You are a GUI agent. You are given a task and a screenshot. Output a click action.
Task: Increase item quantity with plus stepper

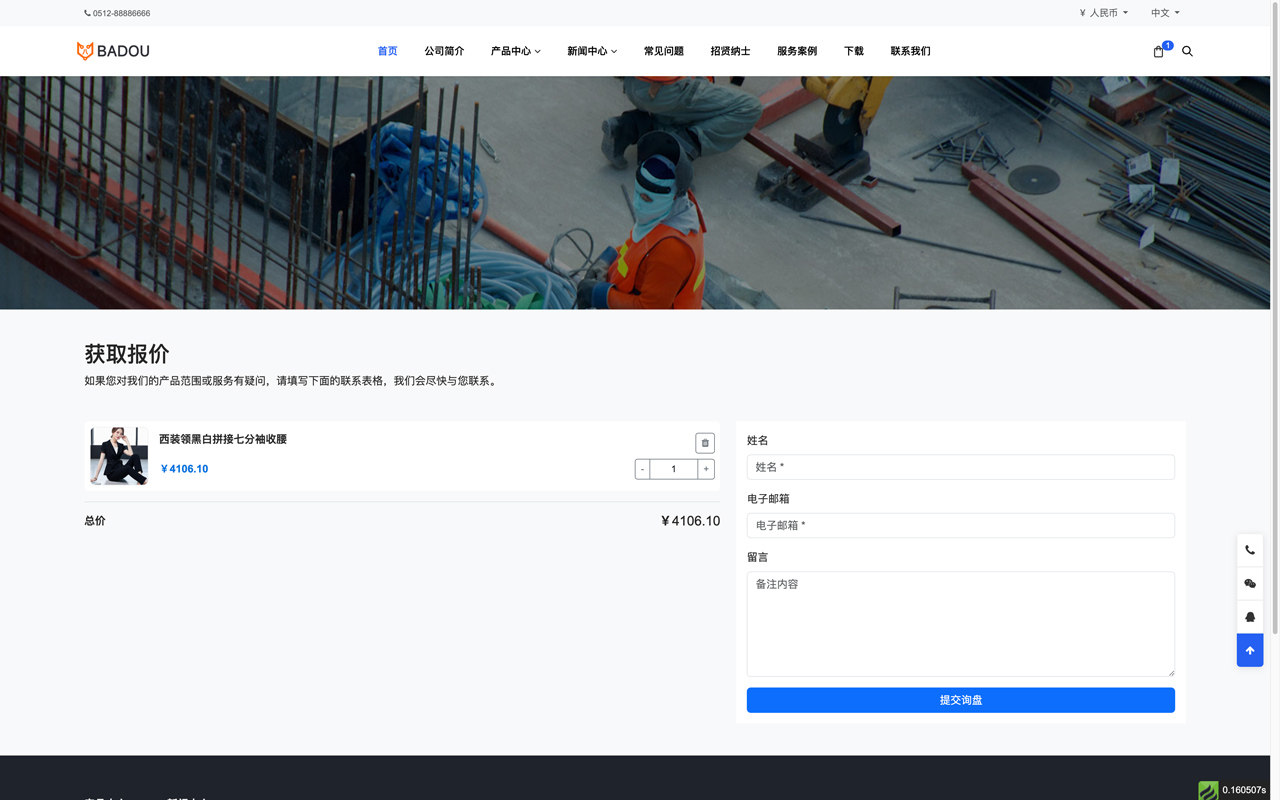point(705,468)
